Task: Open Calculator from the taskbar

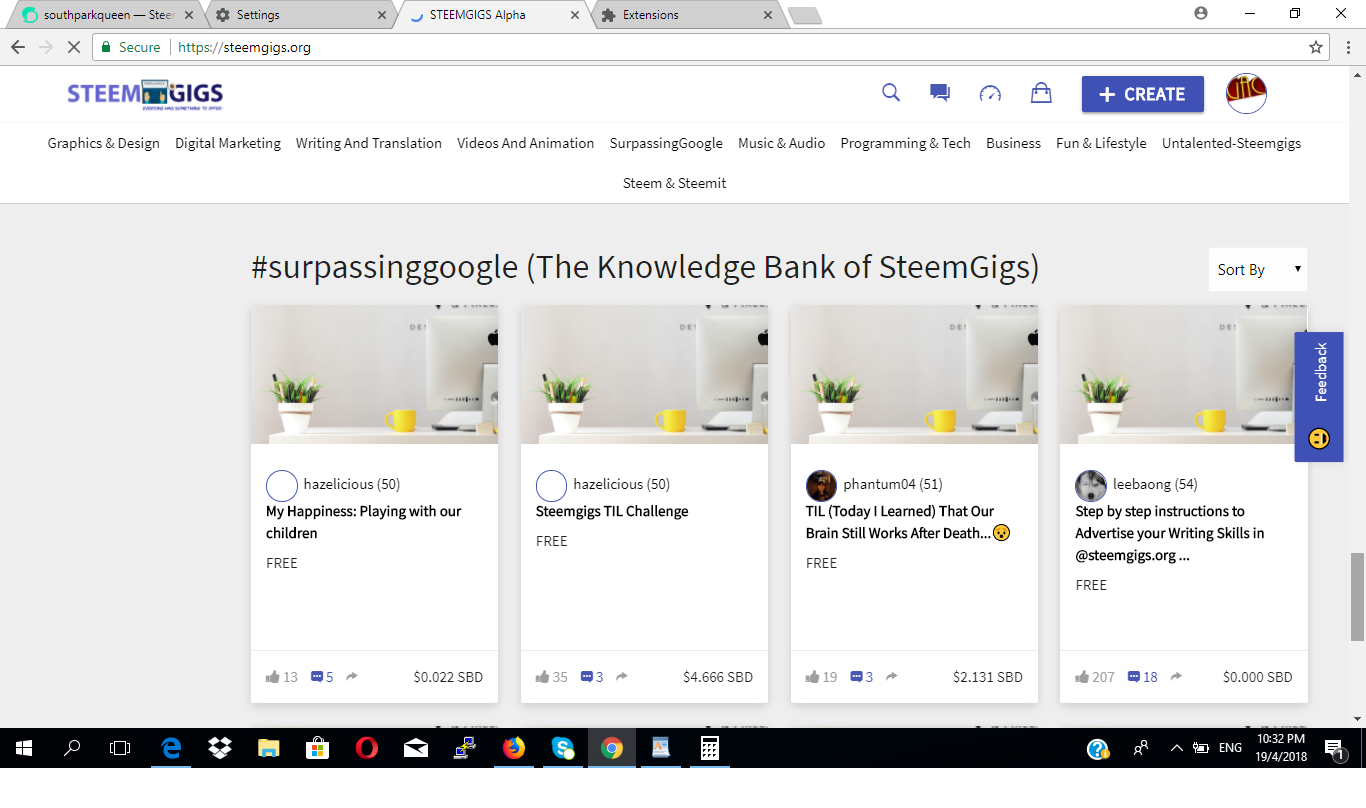Action: 710,748
